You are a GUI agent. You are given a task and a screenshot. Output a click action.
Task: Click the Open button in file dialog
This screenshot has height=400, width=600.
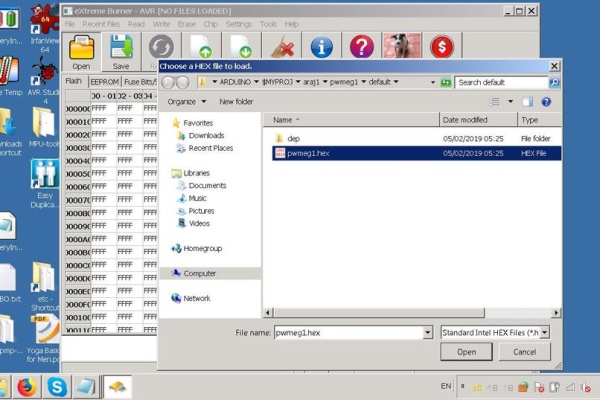pyautogui.click(x=466, y=352)
